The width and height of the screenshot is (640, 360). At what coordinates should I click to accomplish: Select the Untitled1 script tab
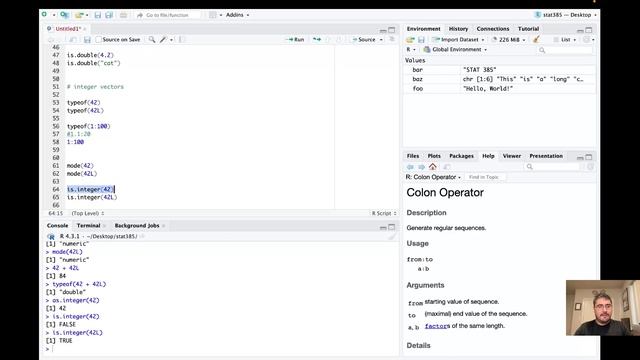click(x=68, y=29)
